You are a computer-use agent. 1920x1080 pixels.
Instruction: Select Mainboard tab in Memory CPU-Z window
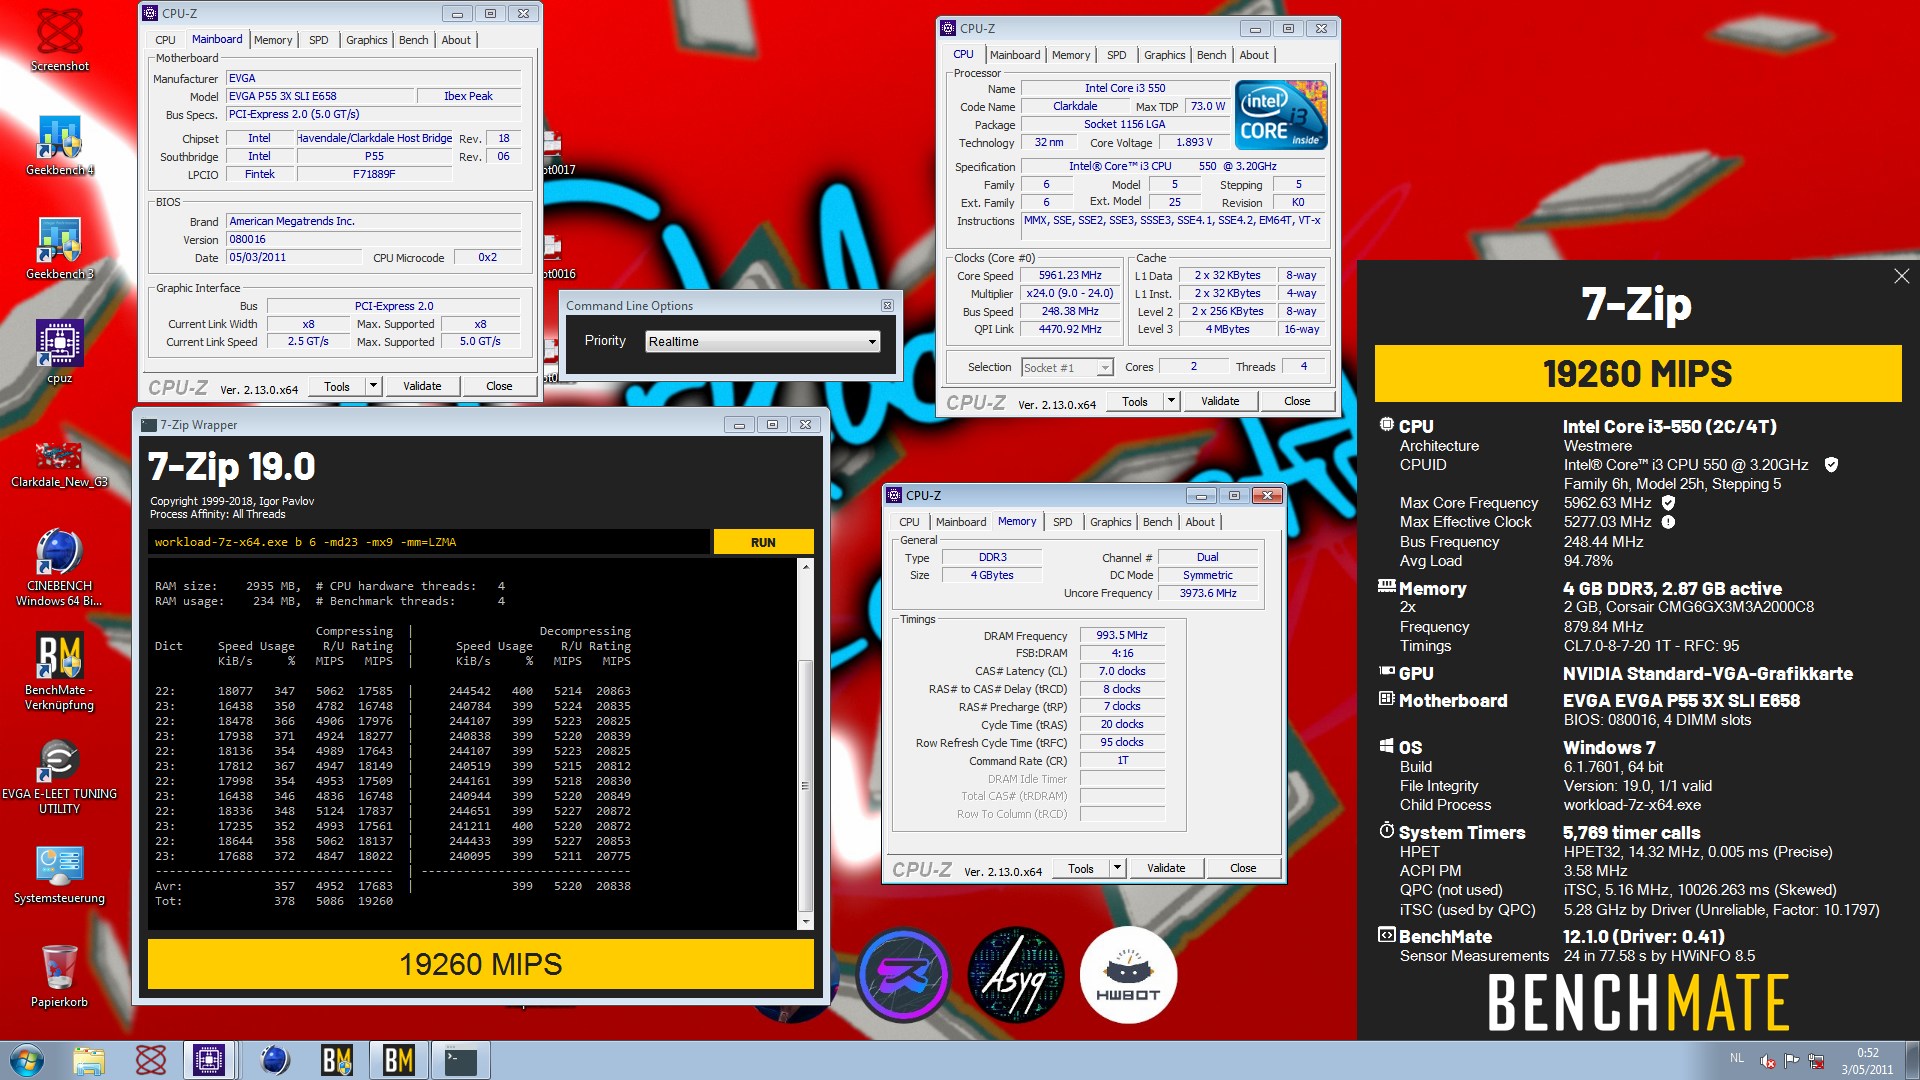[x=960, y=522]
